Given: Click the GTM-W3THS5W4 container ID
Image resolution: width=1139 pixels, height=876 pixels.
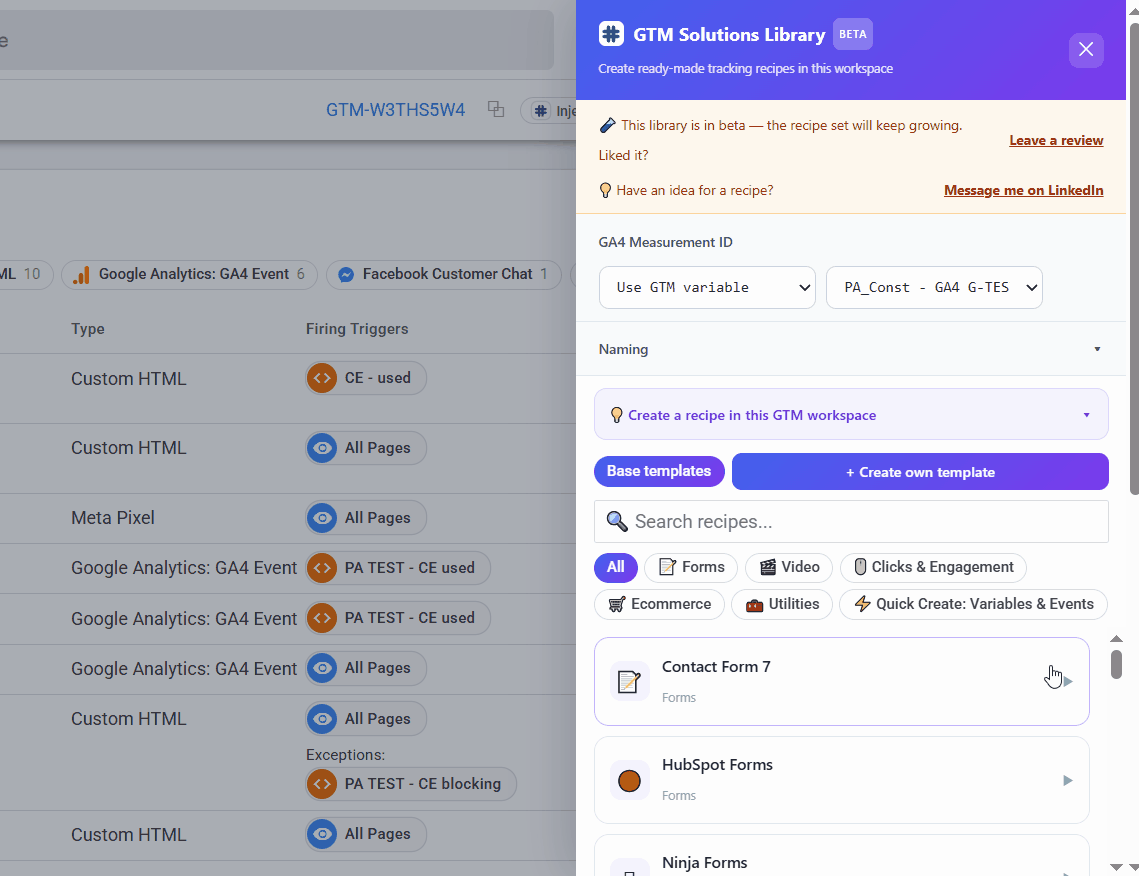Looking at the screenshot, I should (x=395, y=110).
